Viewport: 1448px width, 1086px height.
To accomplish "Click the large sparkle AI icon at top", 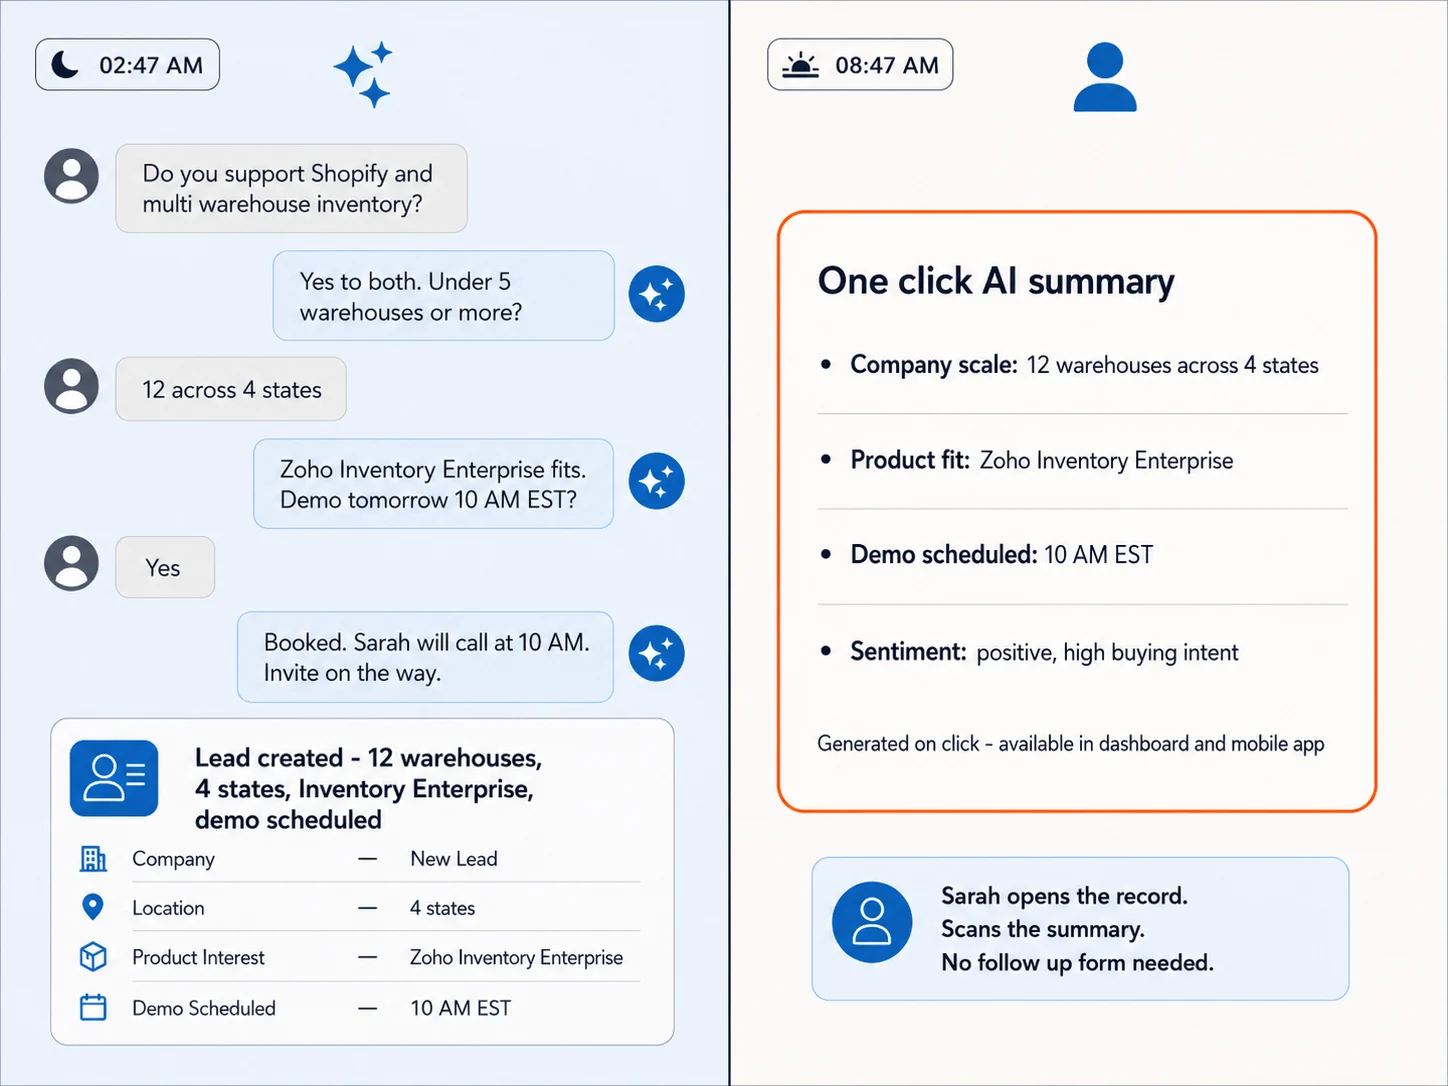I will pyautogui.click(x=363, y=74).
